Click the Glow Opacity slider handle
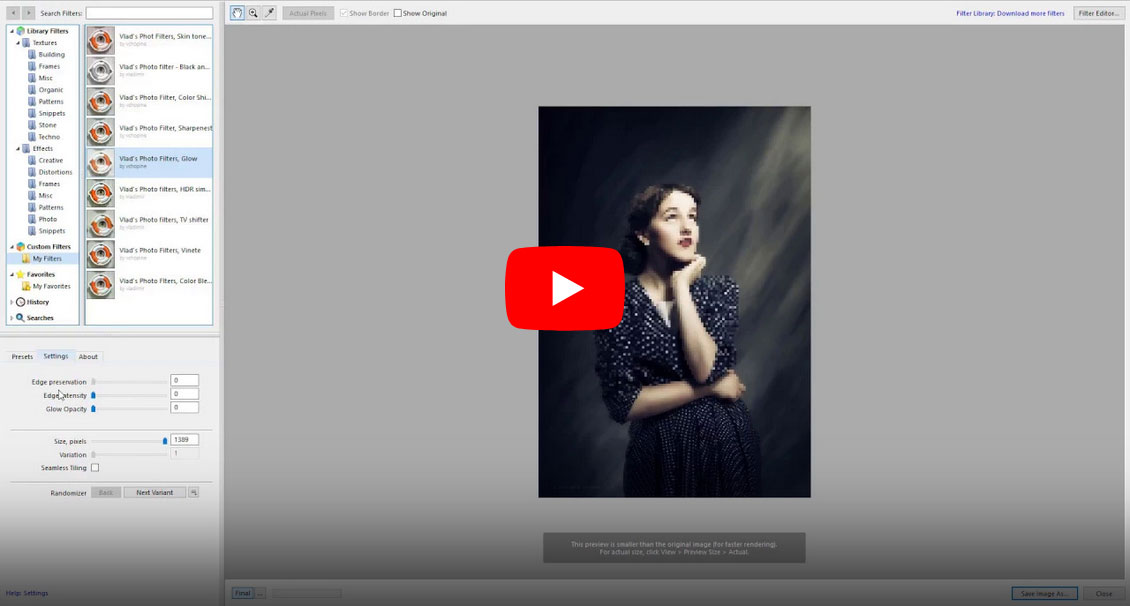Image resolution: width=1130 pixels, height=606 pixels. pos(94,408)
